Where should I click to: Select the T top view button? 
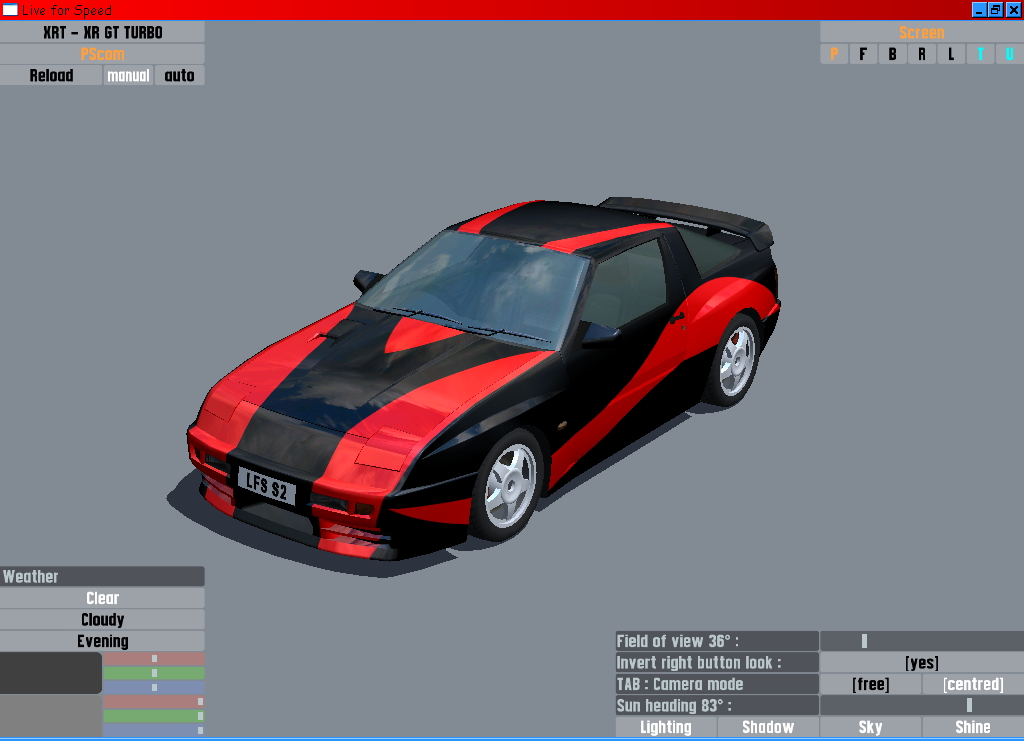pos(980,54)
